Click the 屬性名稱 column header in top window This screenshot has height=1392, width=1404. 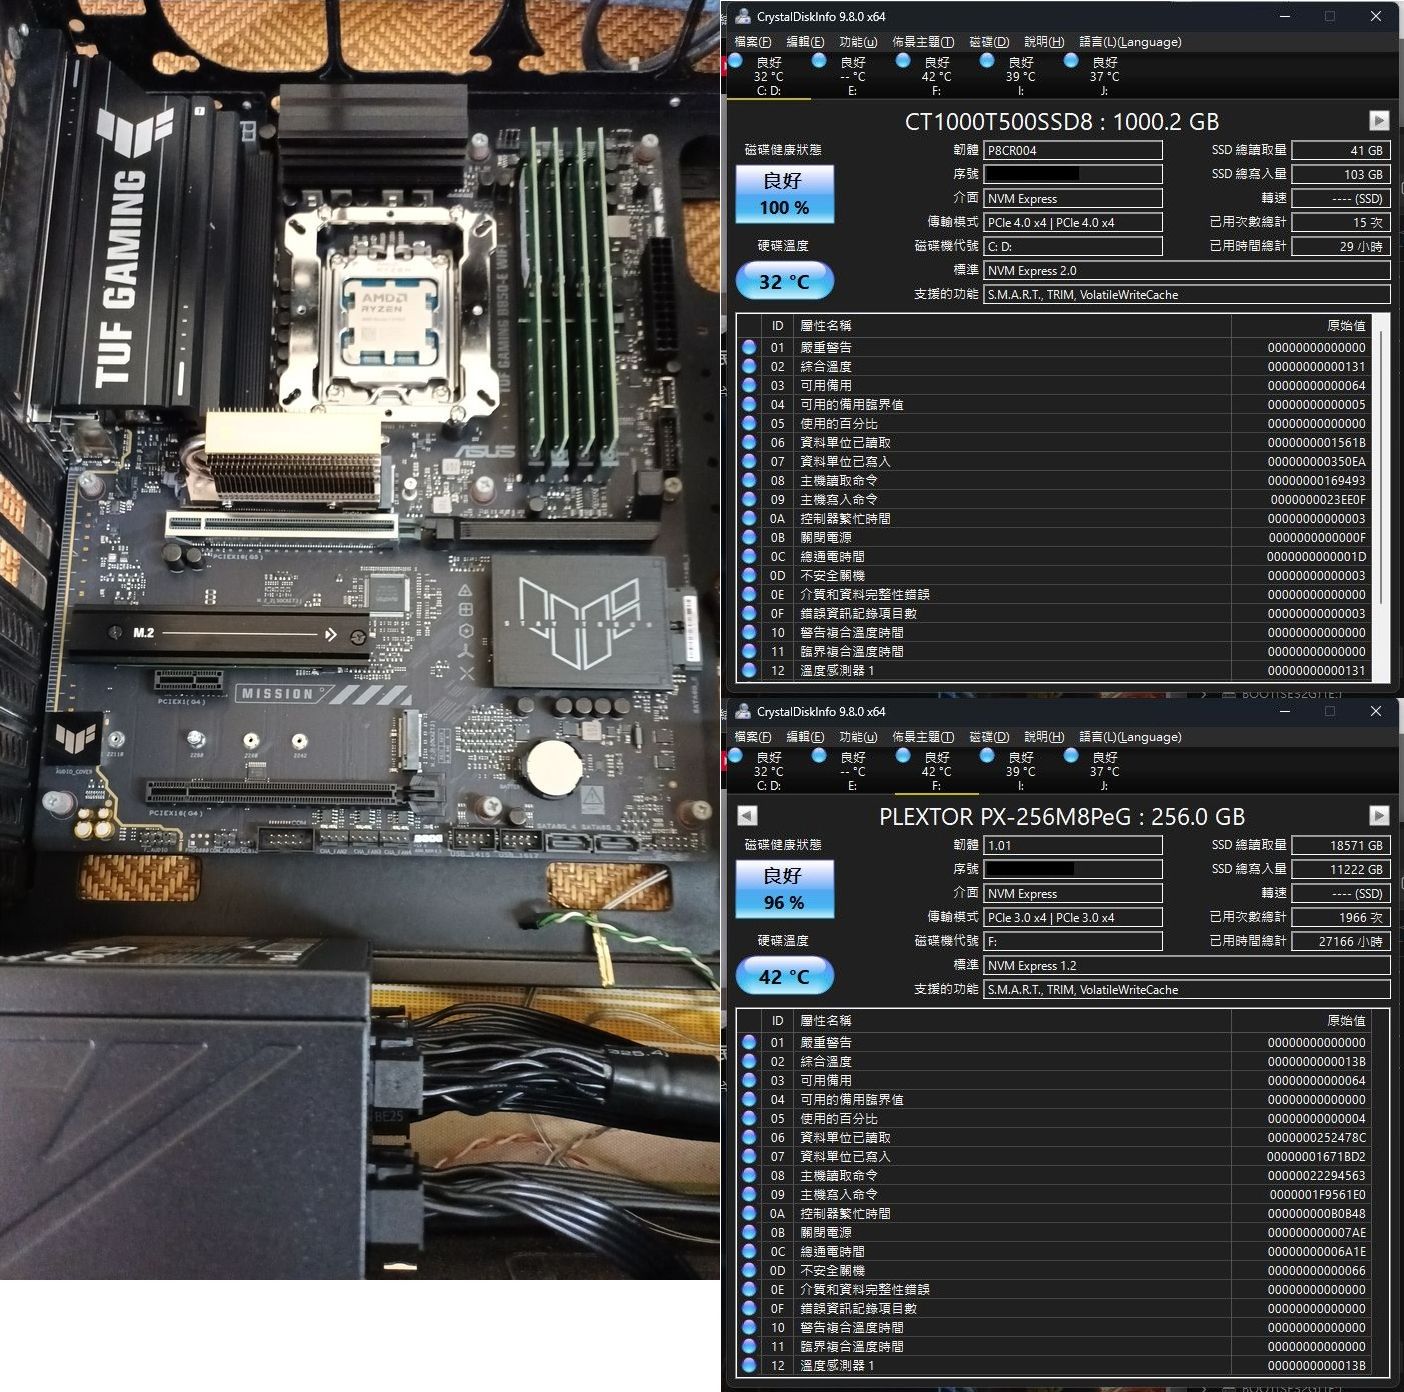[1012, 326]
